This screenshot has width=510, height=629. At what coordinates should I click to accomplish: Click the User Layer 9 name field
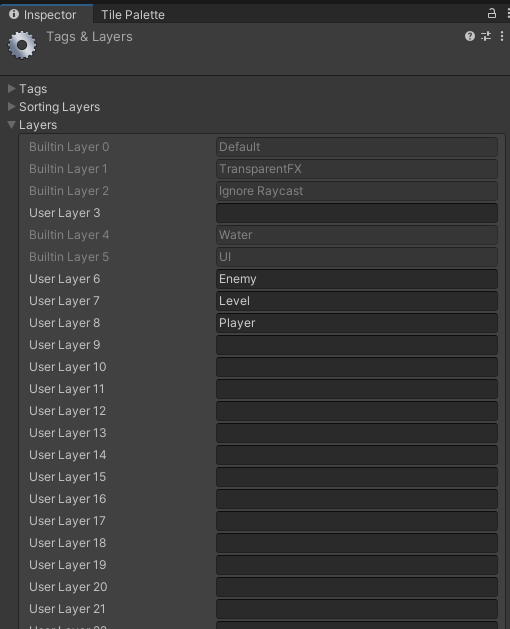click(357, 345)
